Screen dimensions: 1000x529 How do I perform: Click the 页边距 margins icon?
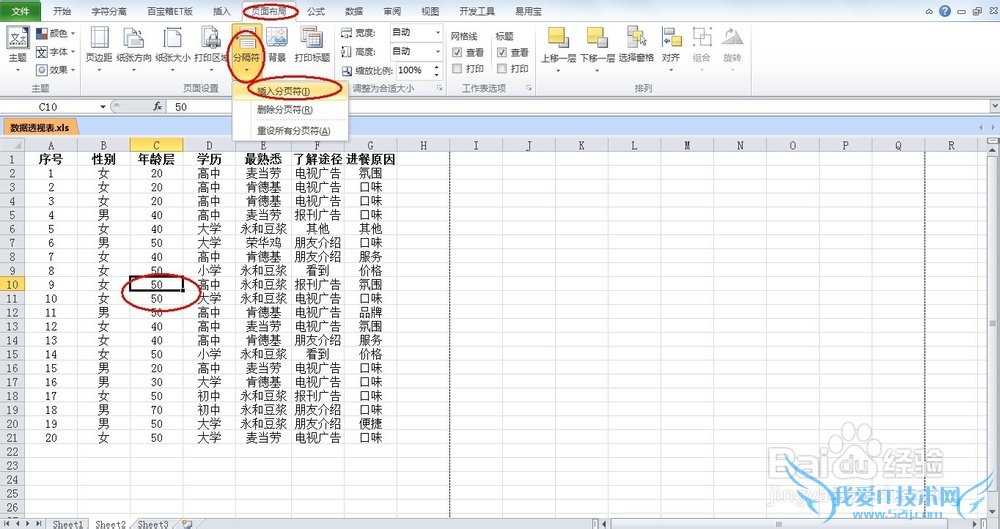pyautogui.click(x=99, y=38)
